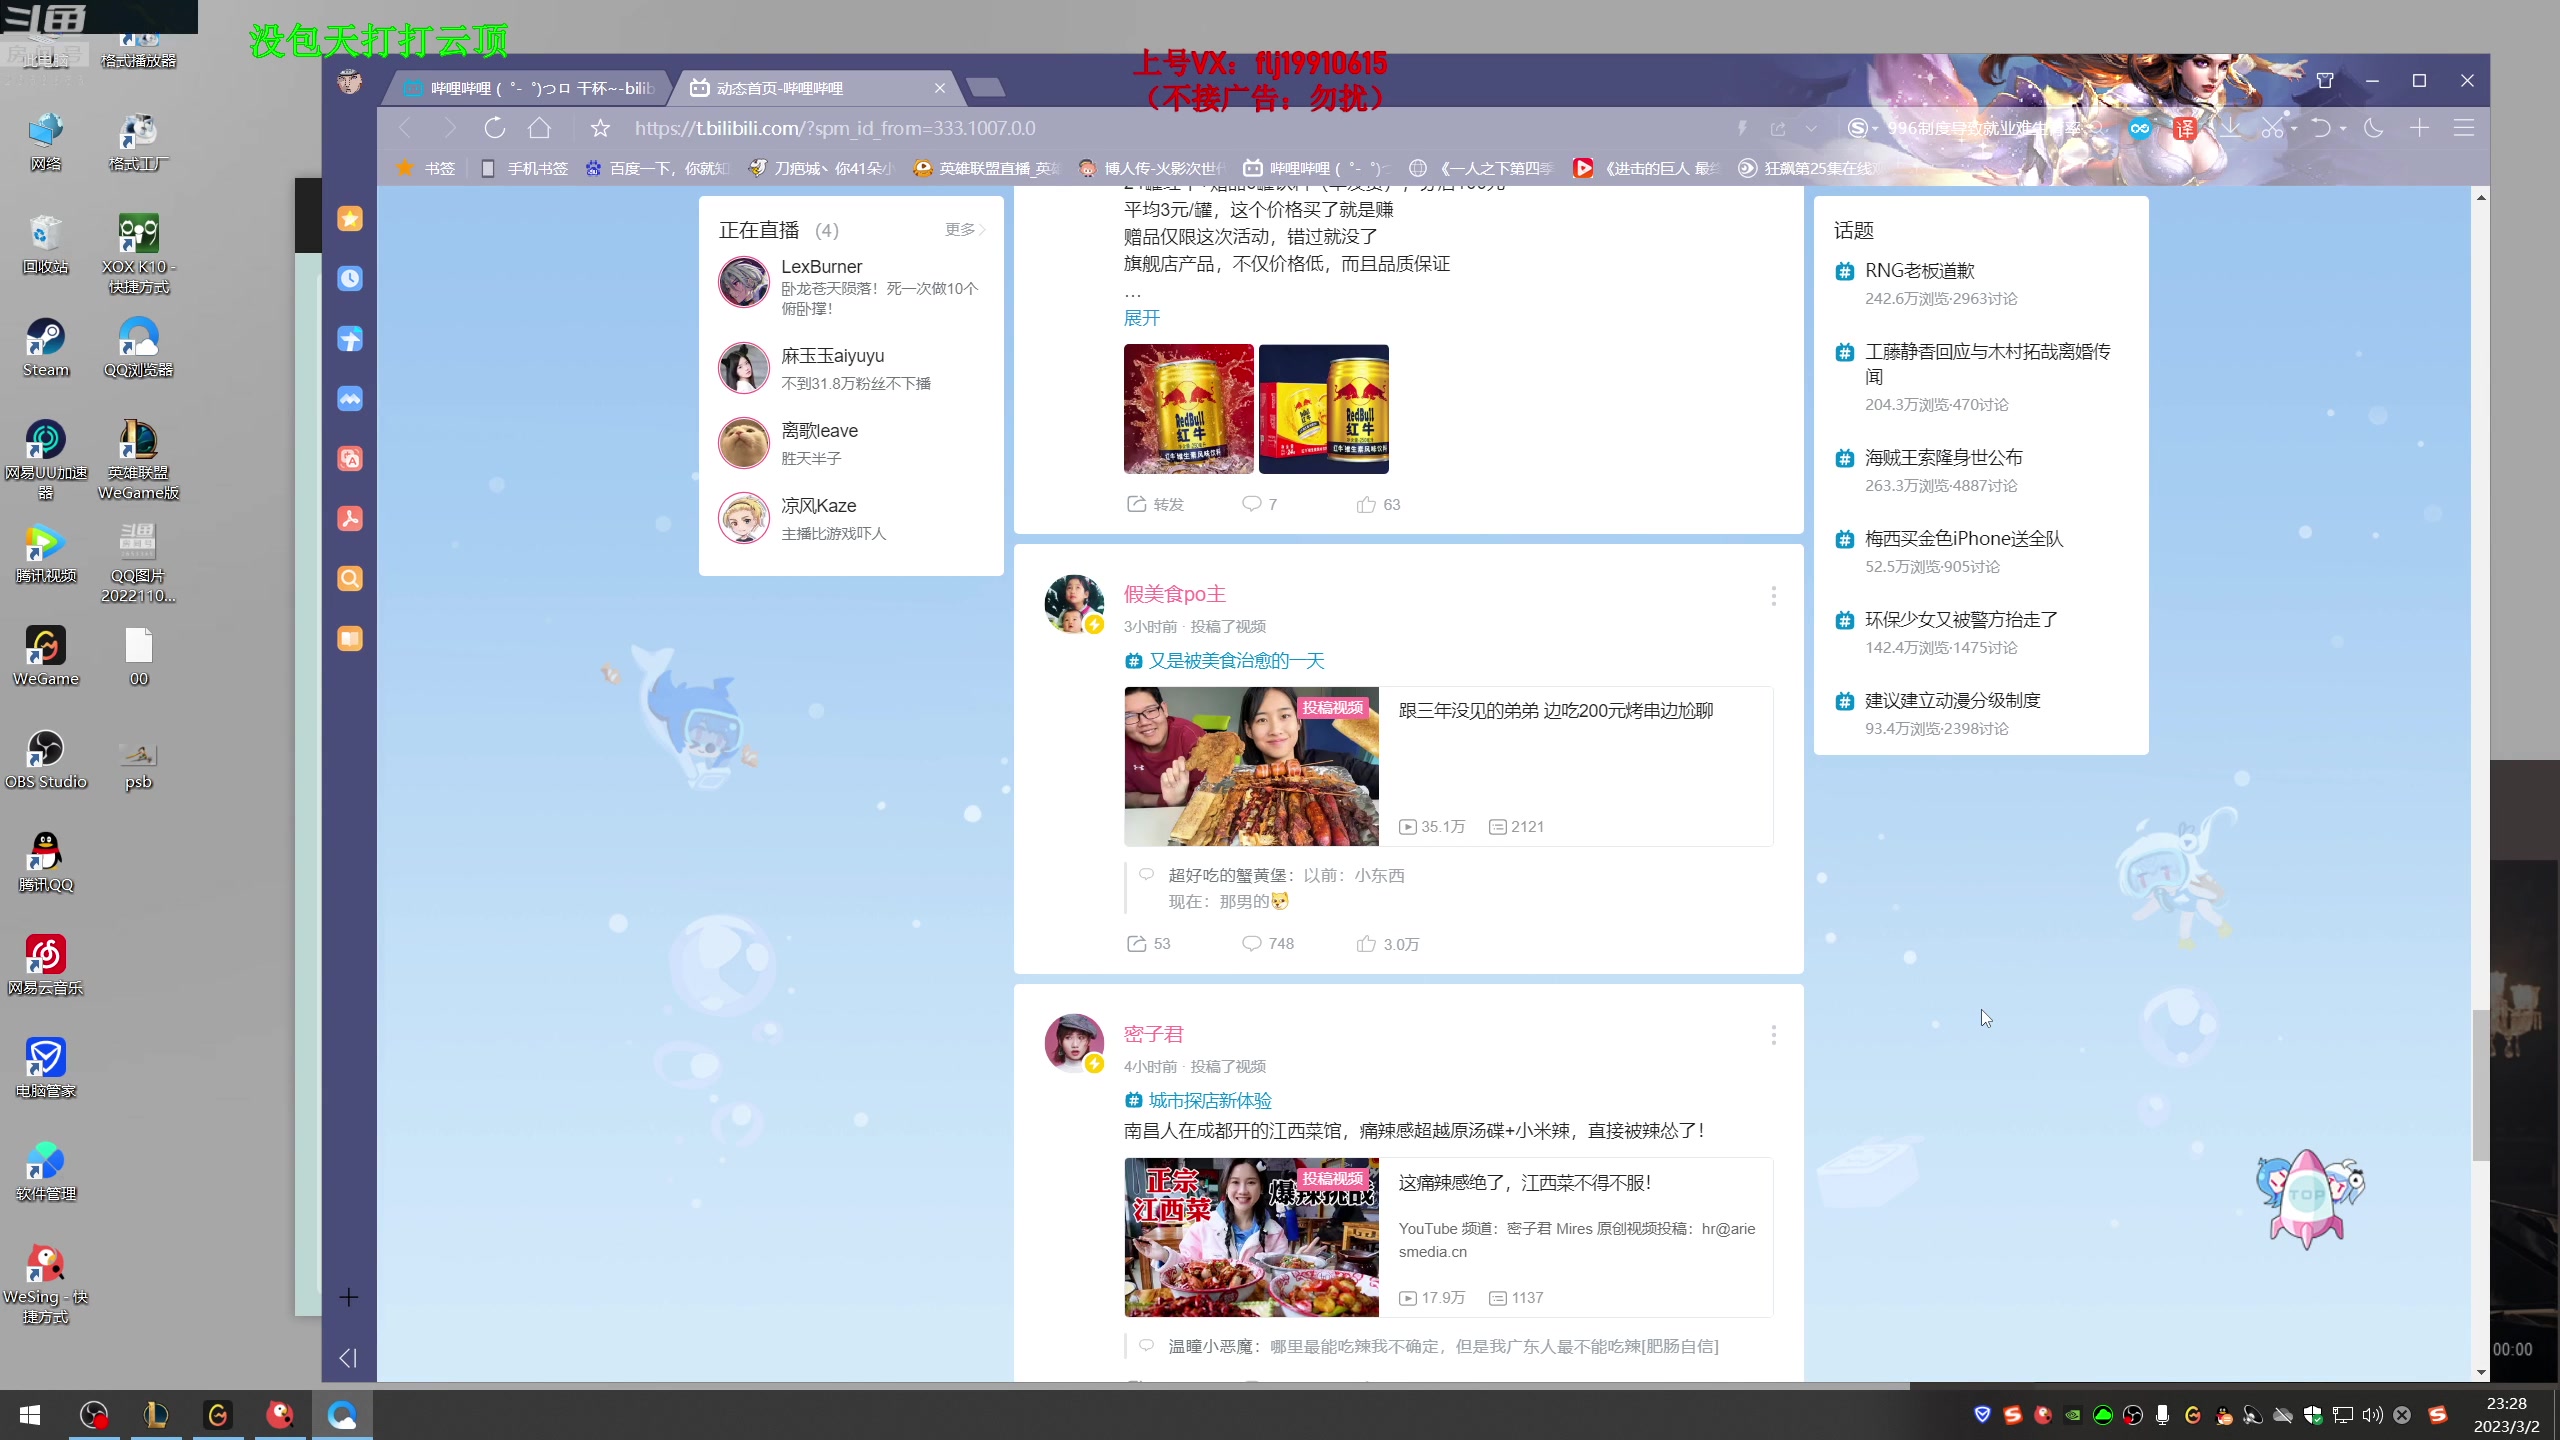Play the 200元烤串 video thumbnail
Screen dimensions: 2560x1440
pos(1251,766)
